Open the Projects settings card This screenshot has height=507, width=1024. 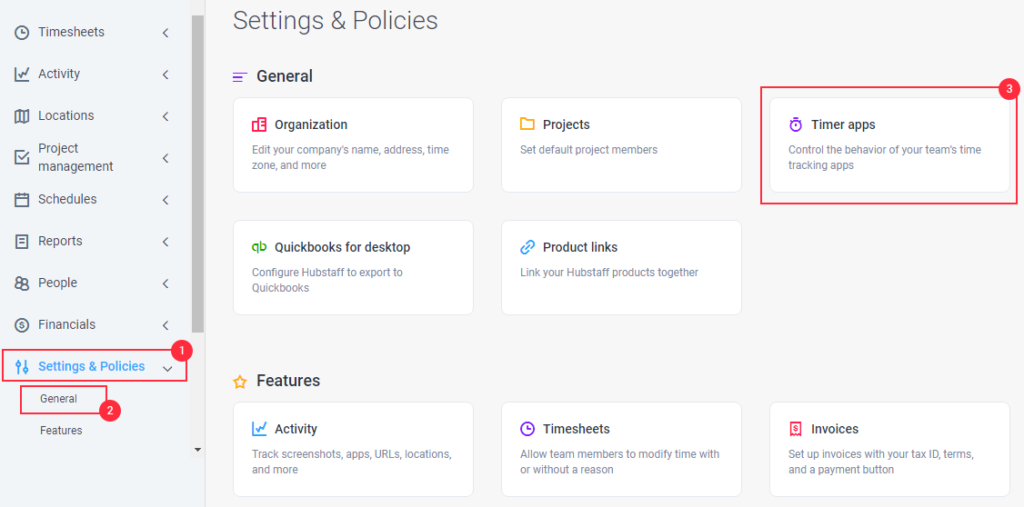621,145
